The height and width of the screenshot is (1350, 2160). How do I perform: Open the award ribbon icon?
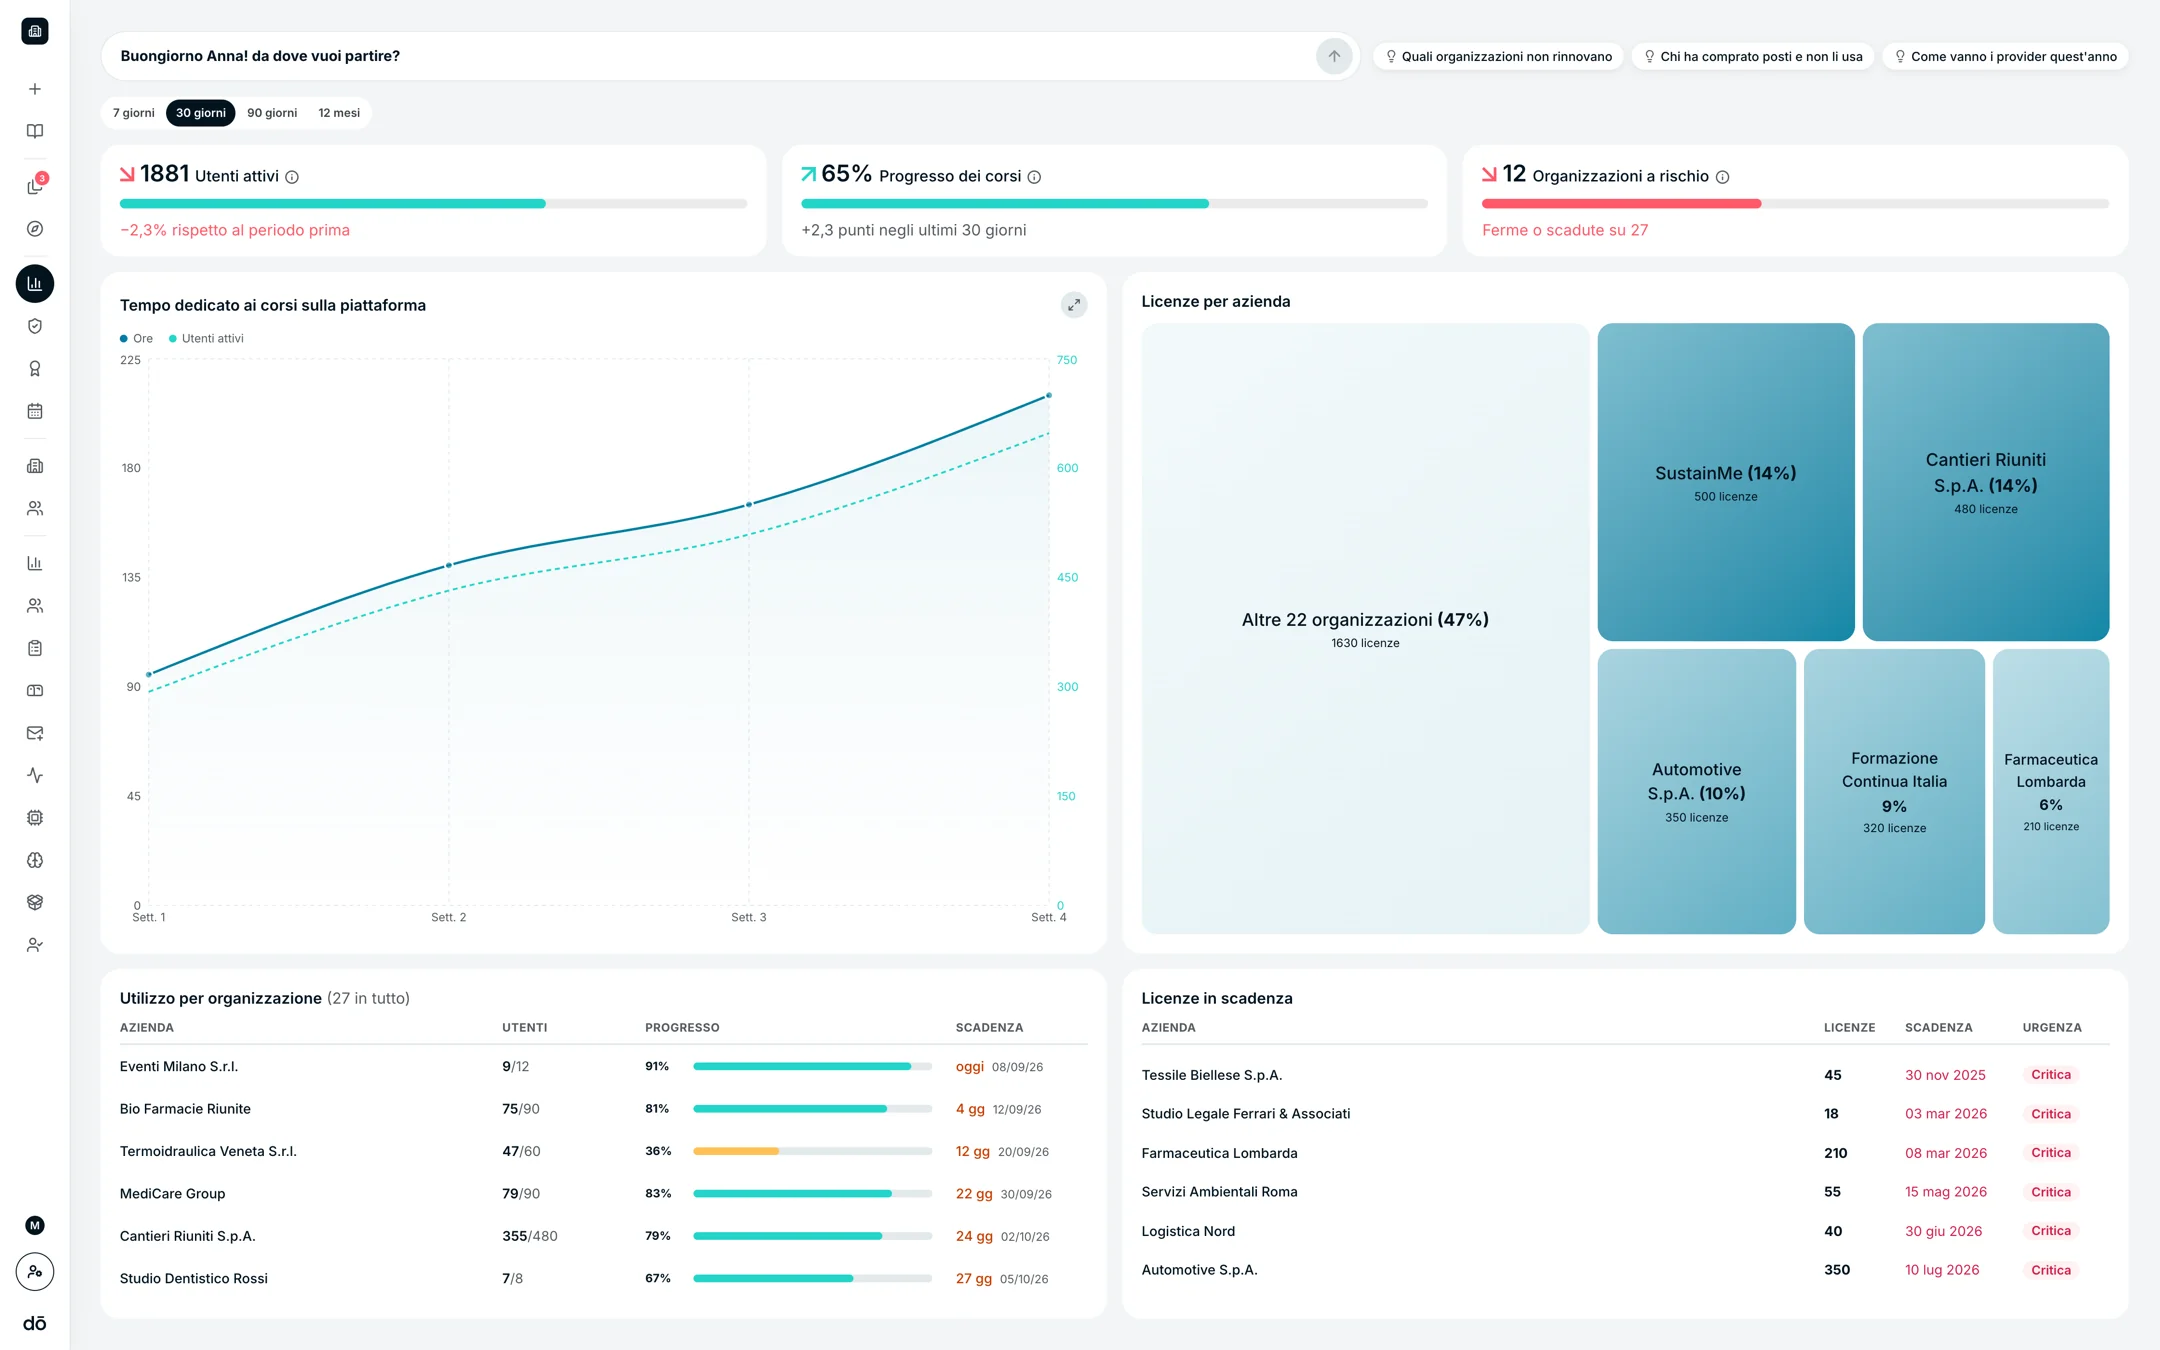point(35,369)
